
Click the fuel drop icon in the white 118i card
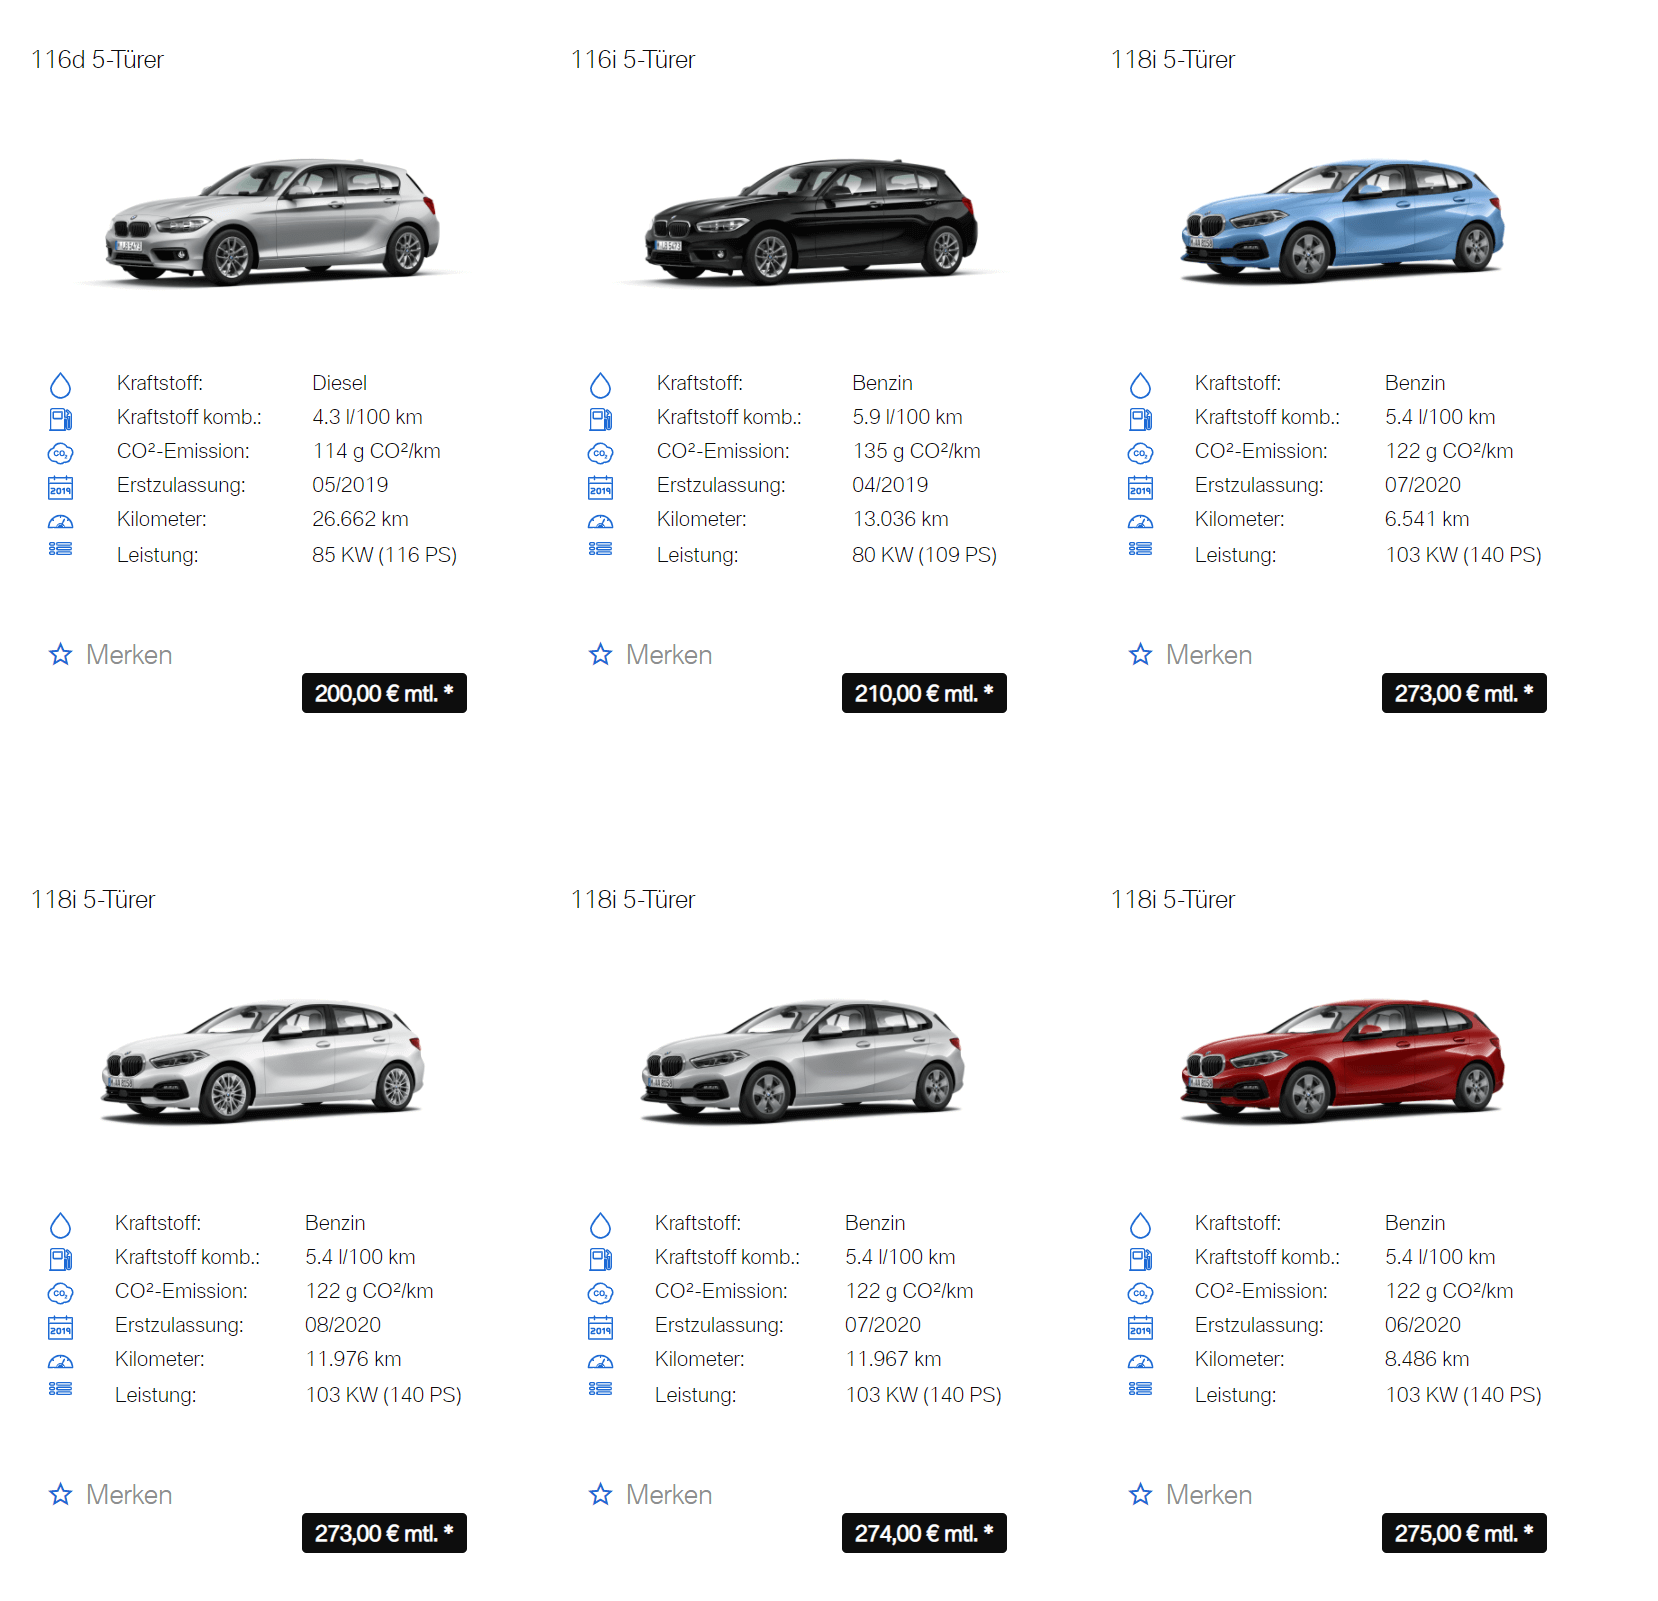click(60, 1225)
